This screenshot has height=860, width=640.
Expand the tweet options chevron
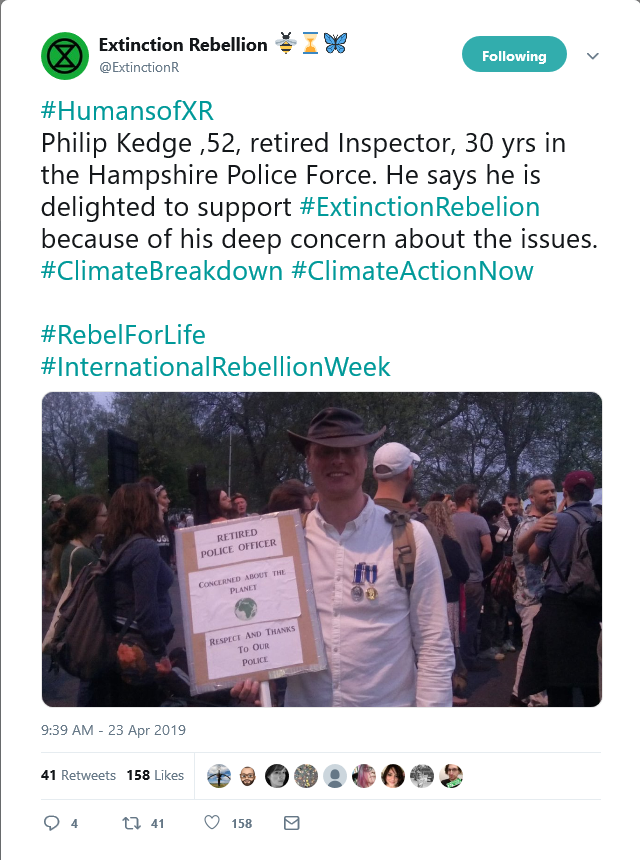click(x=592, y=56)
